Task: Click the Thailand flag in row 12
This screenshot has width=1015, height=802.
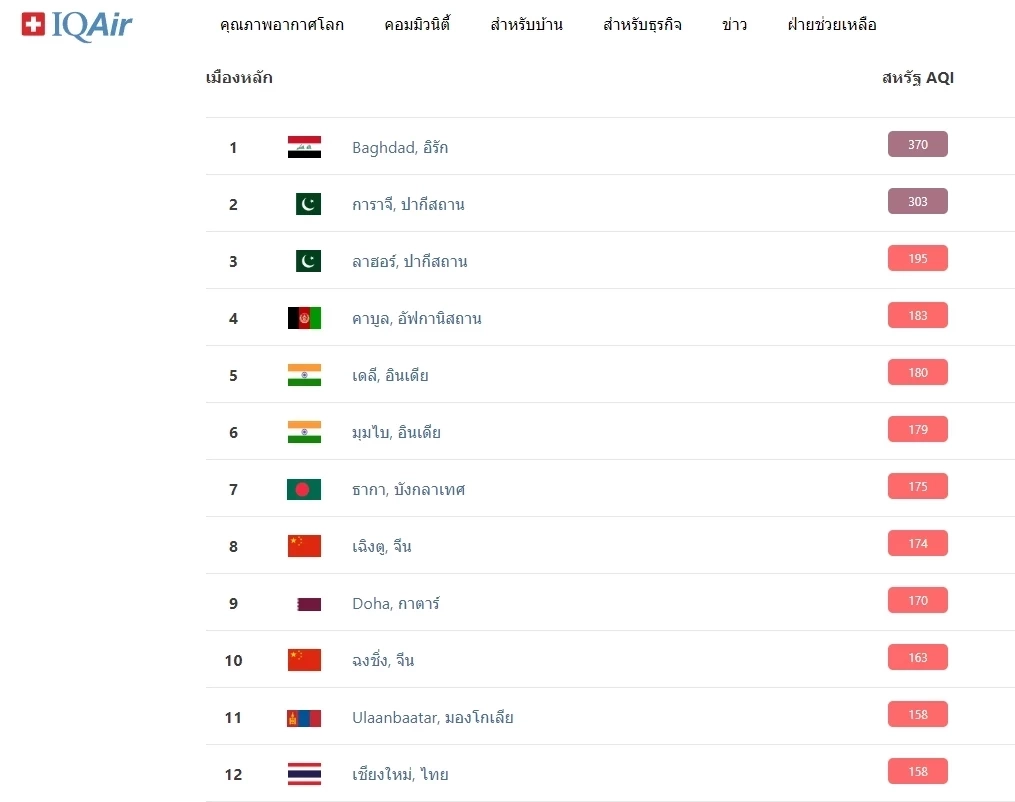Action: [304, 774]
